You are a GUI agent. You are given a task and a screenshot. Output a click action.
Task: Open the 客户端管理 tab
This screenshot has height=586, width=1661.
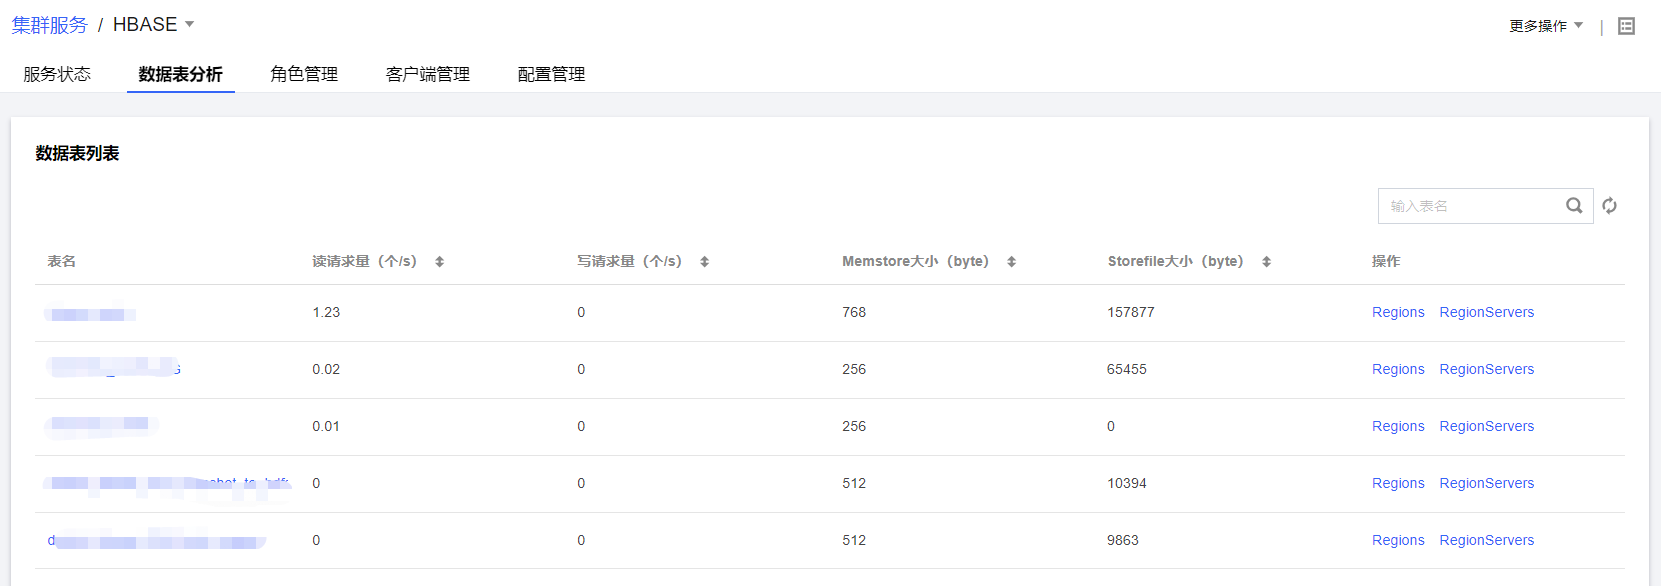(x=427, y=74)
